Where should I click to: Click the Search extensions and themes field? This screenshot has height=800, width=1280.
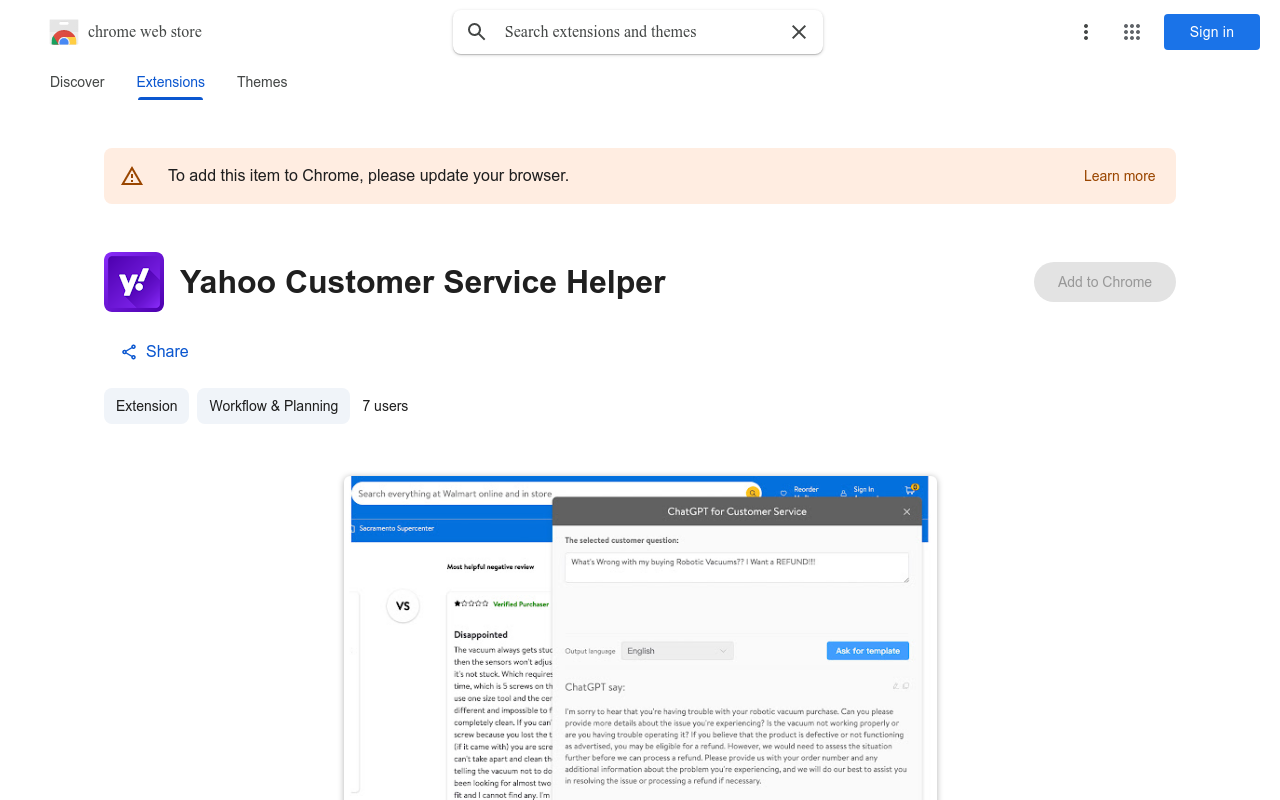click(x=638, y=32)
